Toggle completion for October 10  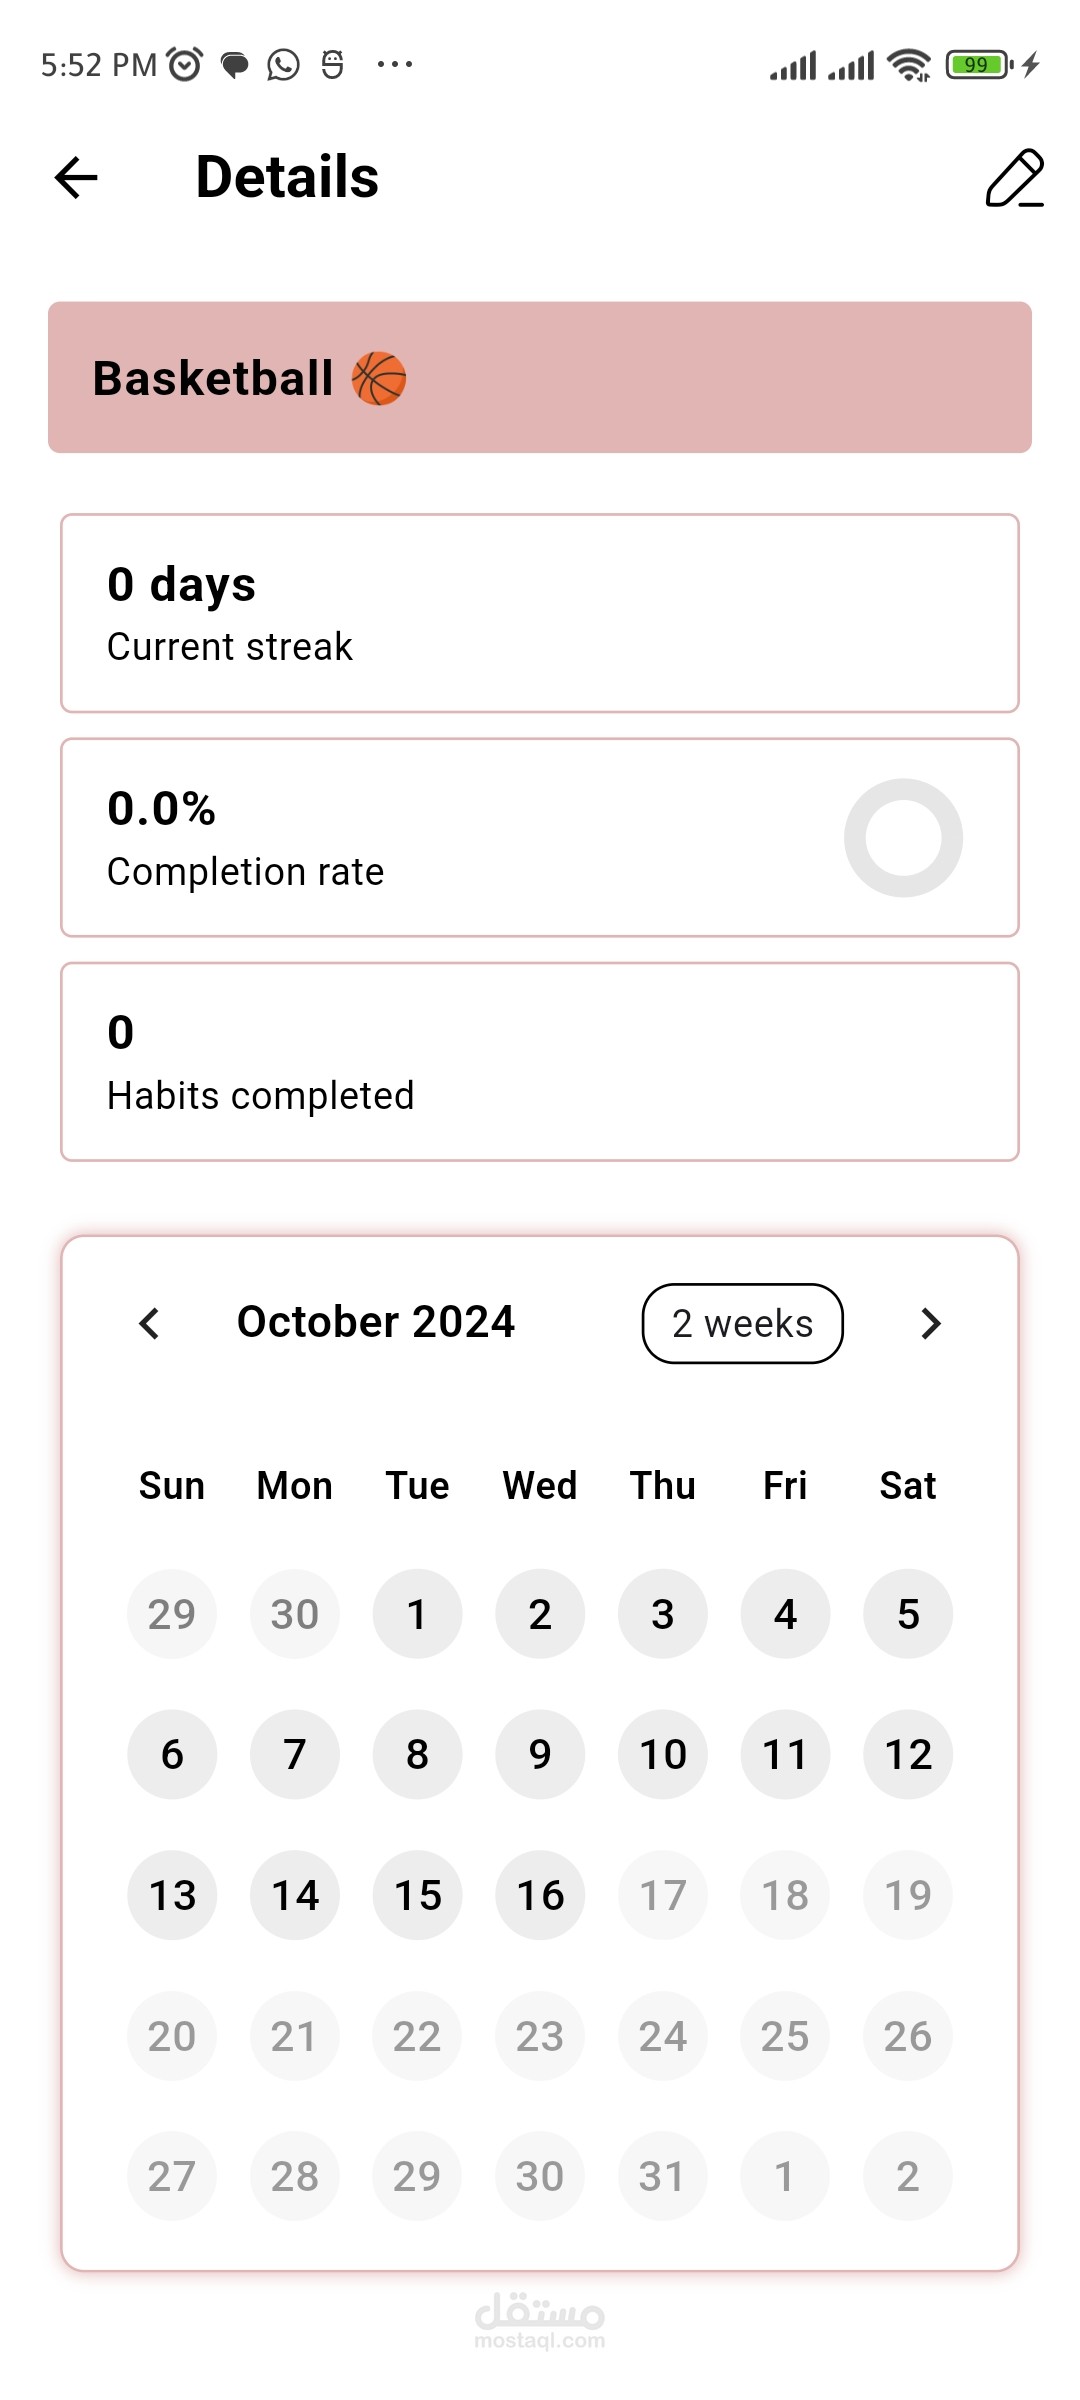(663, 1754)
